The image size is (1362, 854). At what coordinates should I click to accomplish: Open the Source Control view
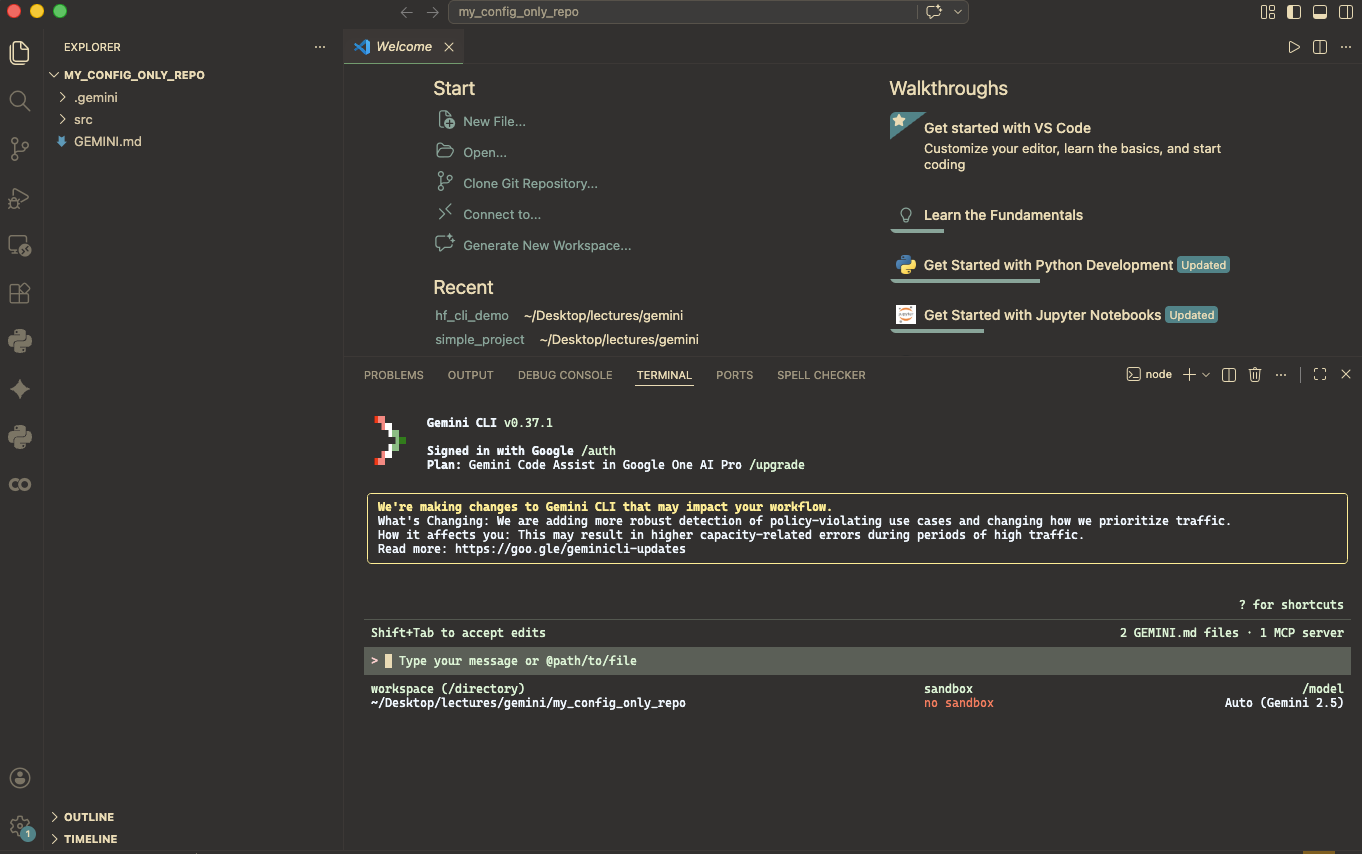point(20,149)
